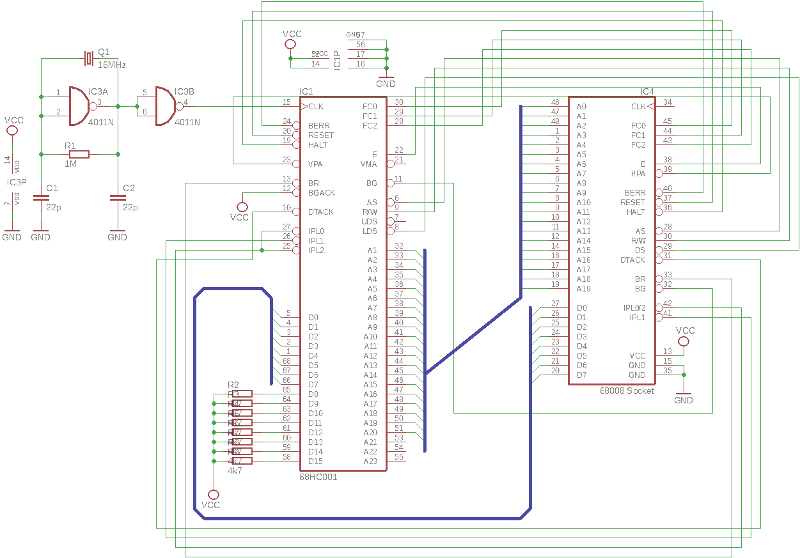Select the RESET pin on IC1
The image size is (800, 558).
[321, 135]
